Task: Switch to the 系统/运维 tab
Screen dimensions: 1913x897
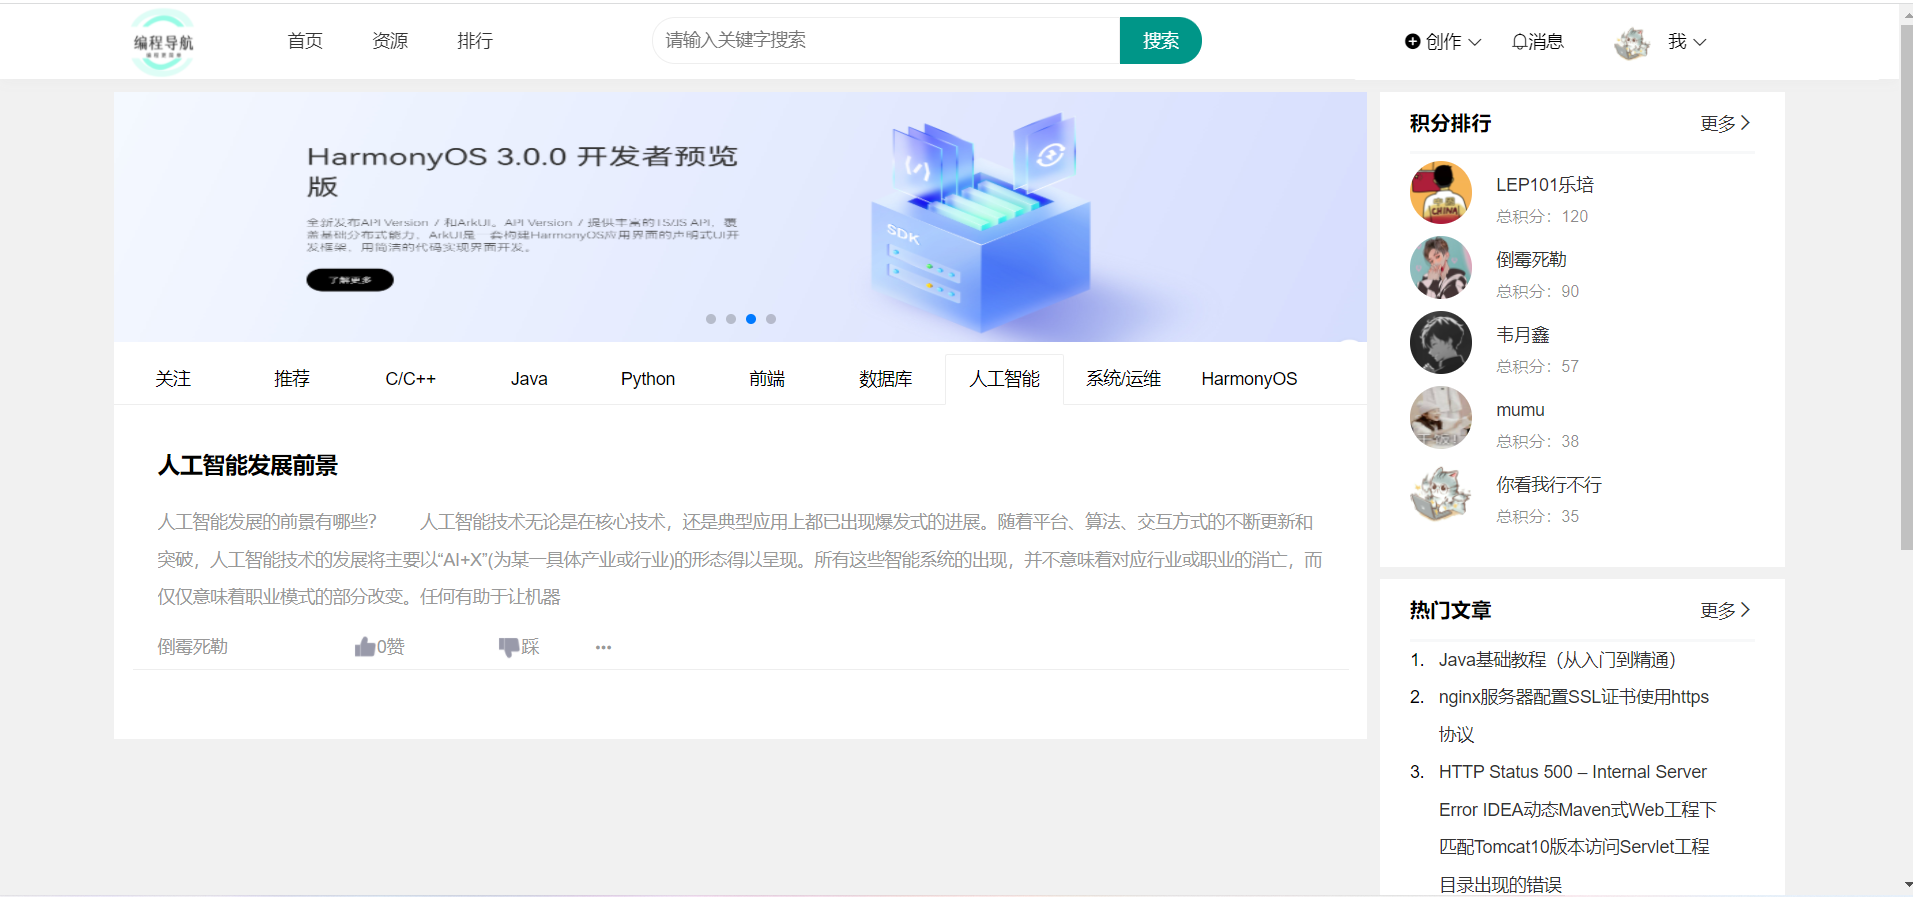Action: point(1123,379)
